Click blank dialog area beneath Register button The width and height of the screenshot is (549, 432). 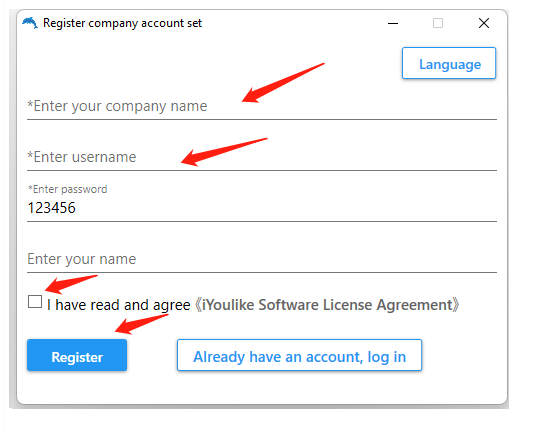click(x=77, y=387)
